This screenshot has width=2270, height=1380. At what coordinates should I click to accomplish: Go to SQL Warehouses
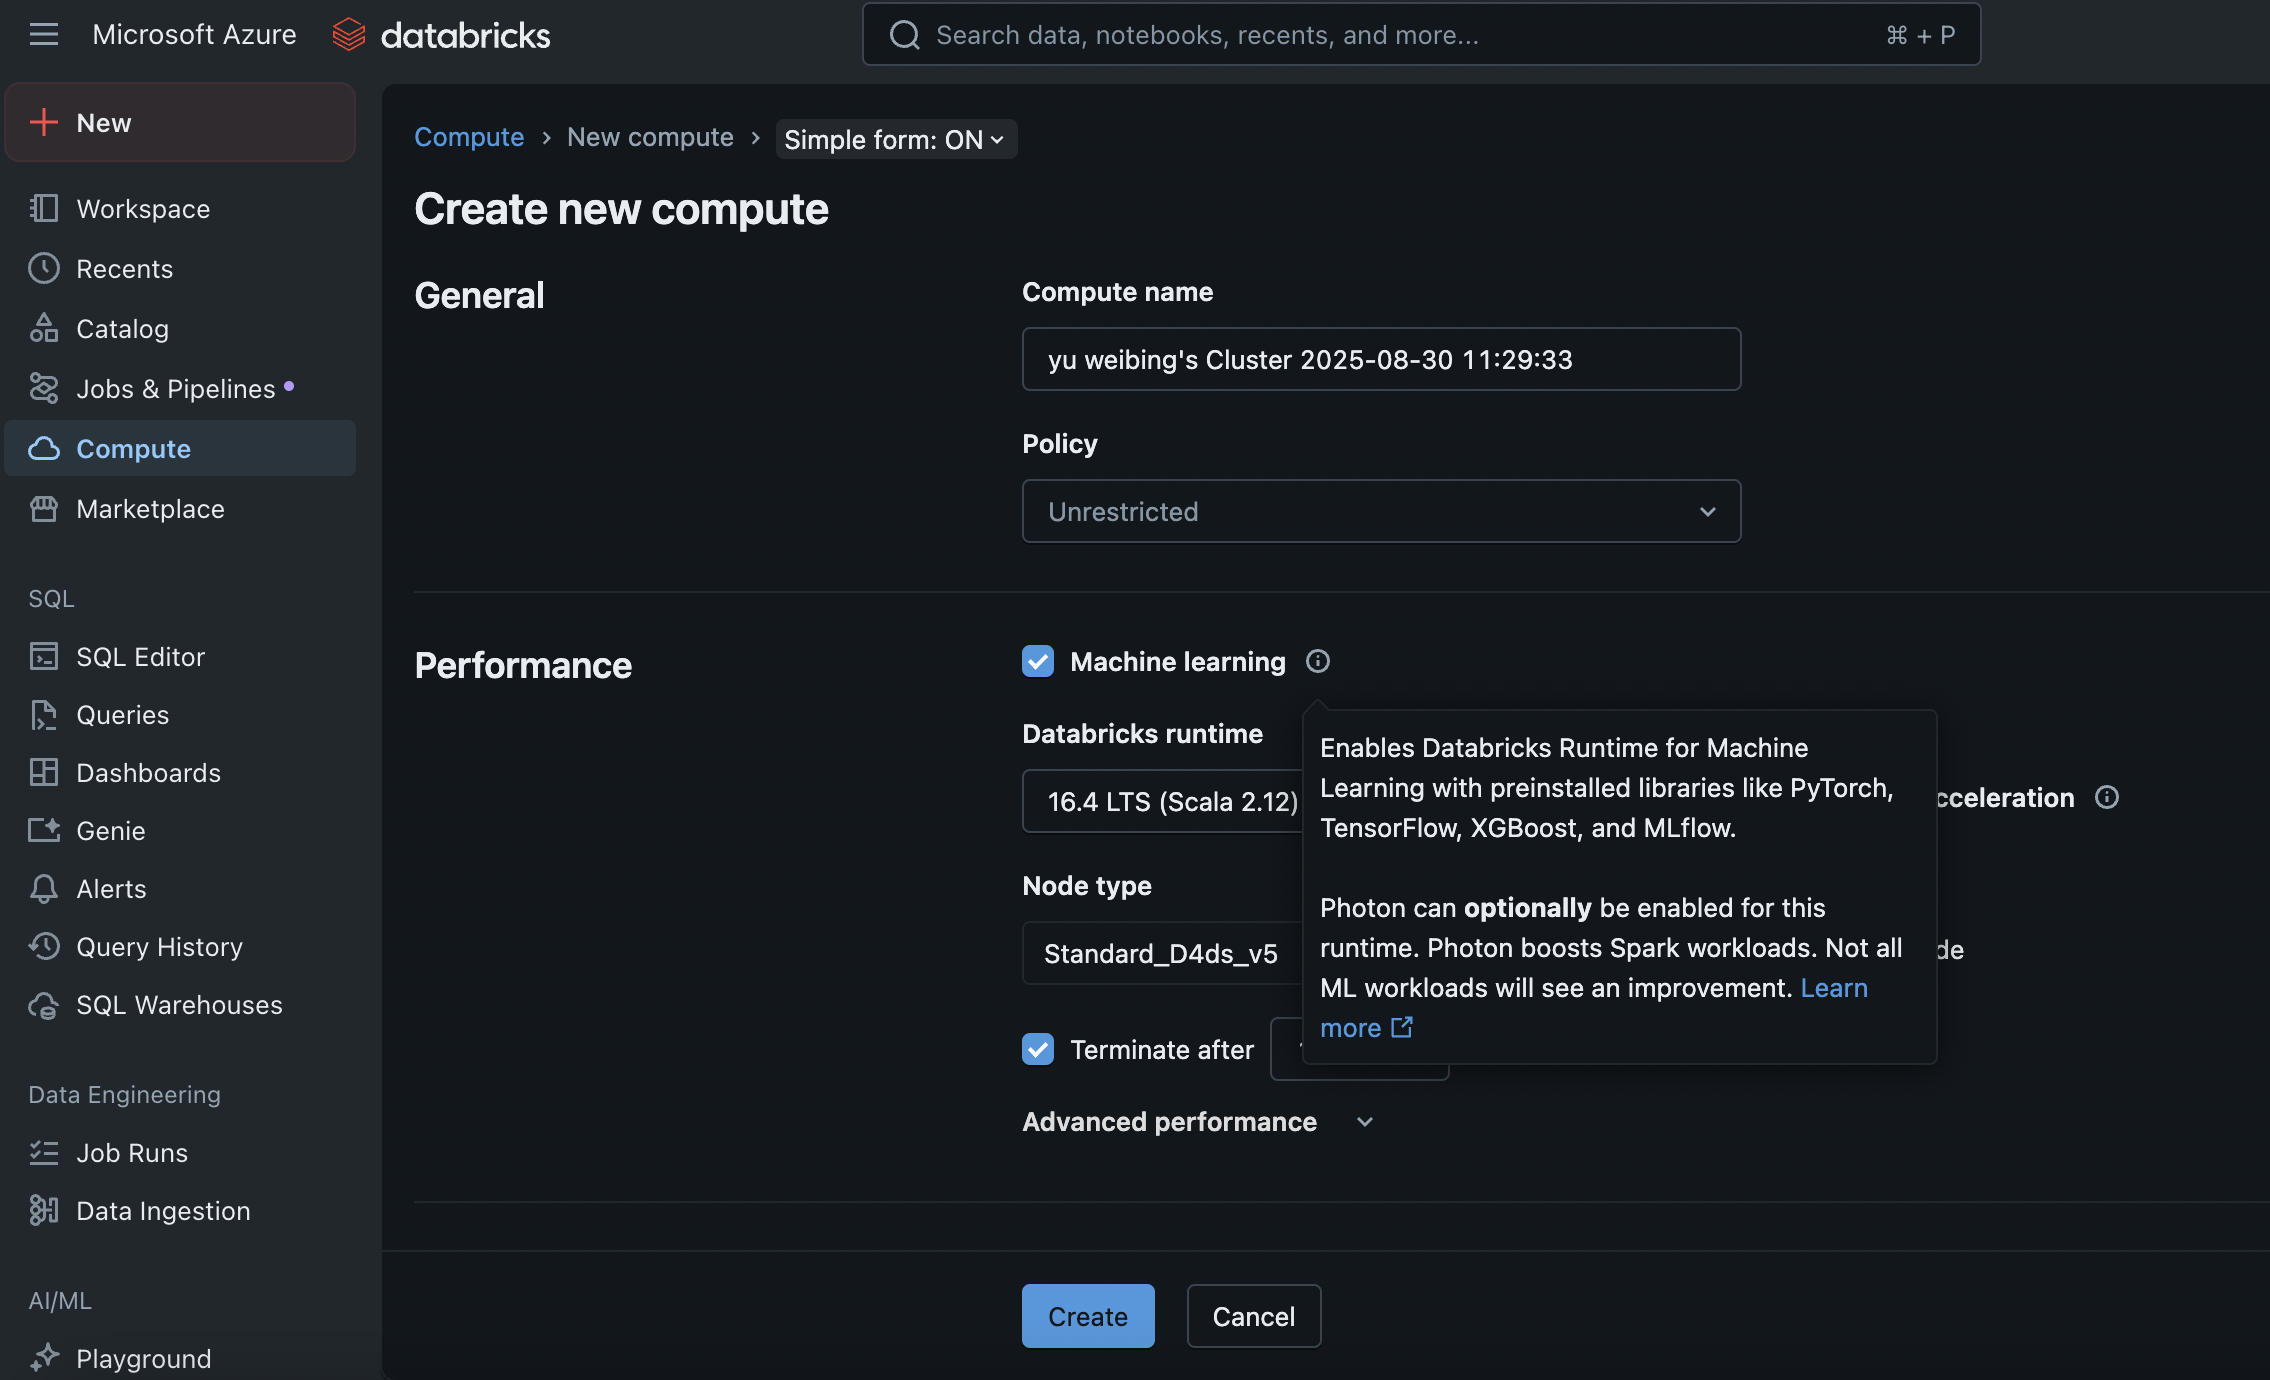point(180,1004)
